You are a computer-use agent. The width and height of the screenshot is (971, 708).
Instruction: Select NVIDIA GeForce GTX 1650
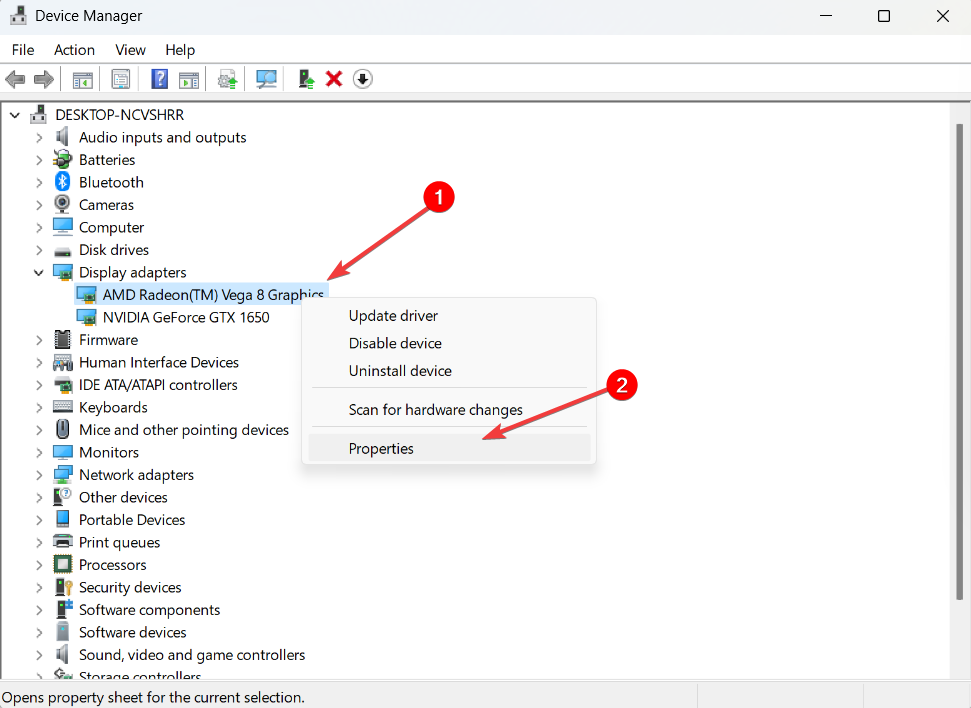[x=186, y=317]
